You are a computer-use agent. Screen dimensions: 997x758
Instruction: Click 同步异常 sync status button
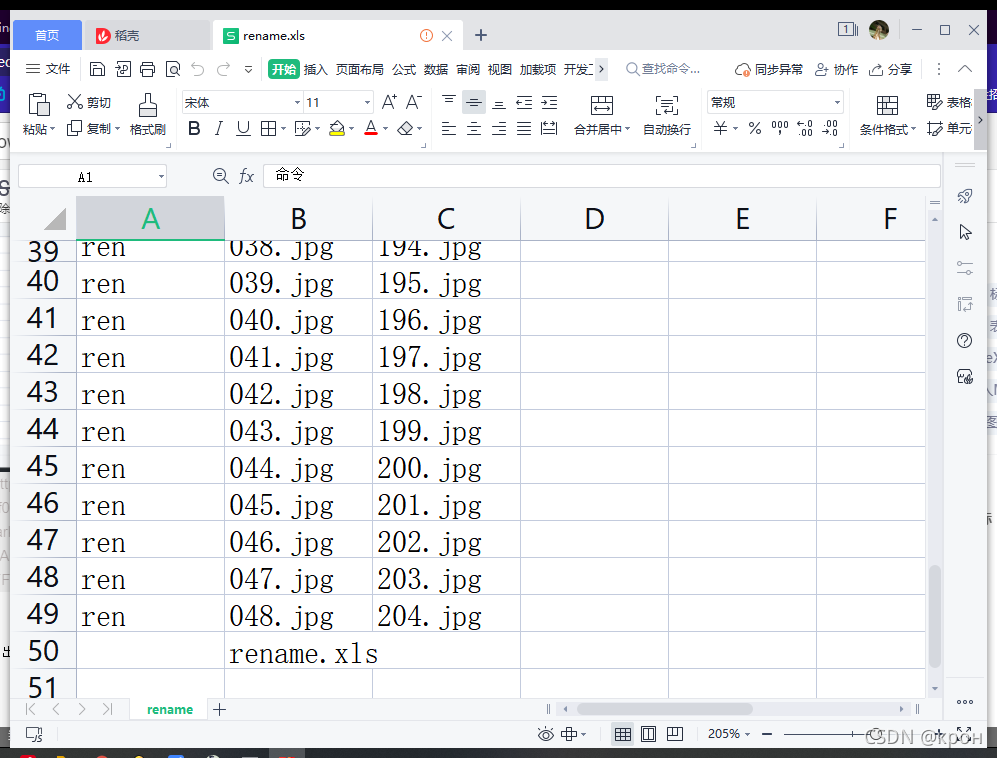[x=769, y=69]
